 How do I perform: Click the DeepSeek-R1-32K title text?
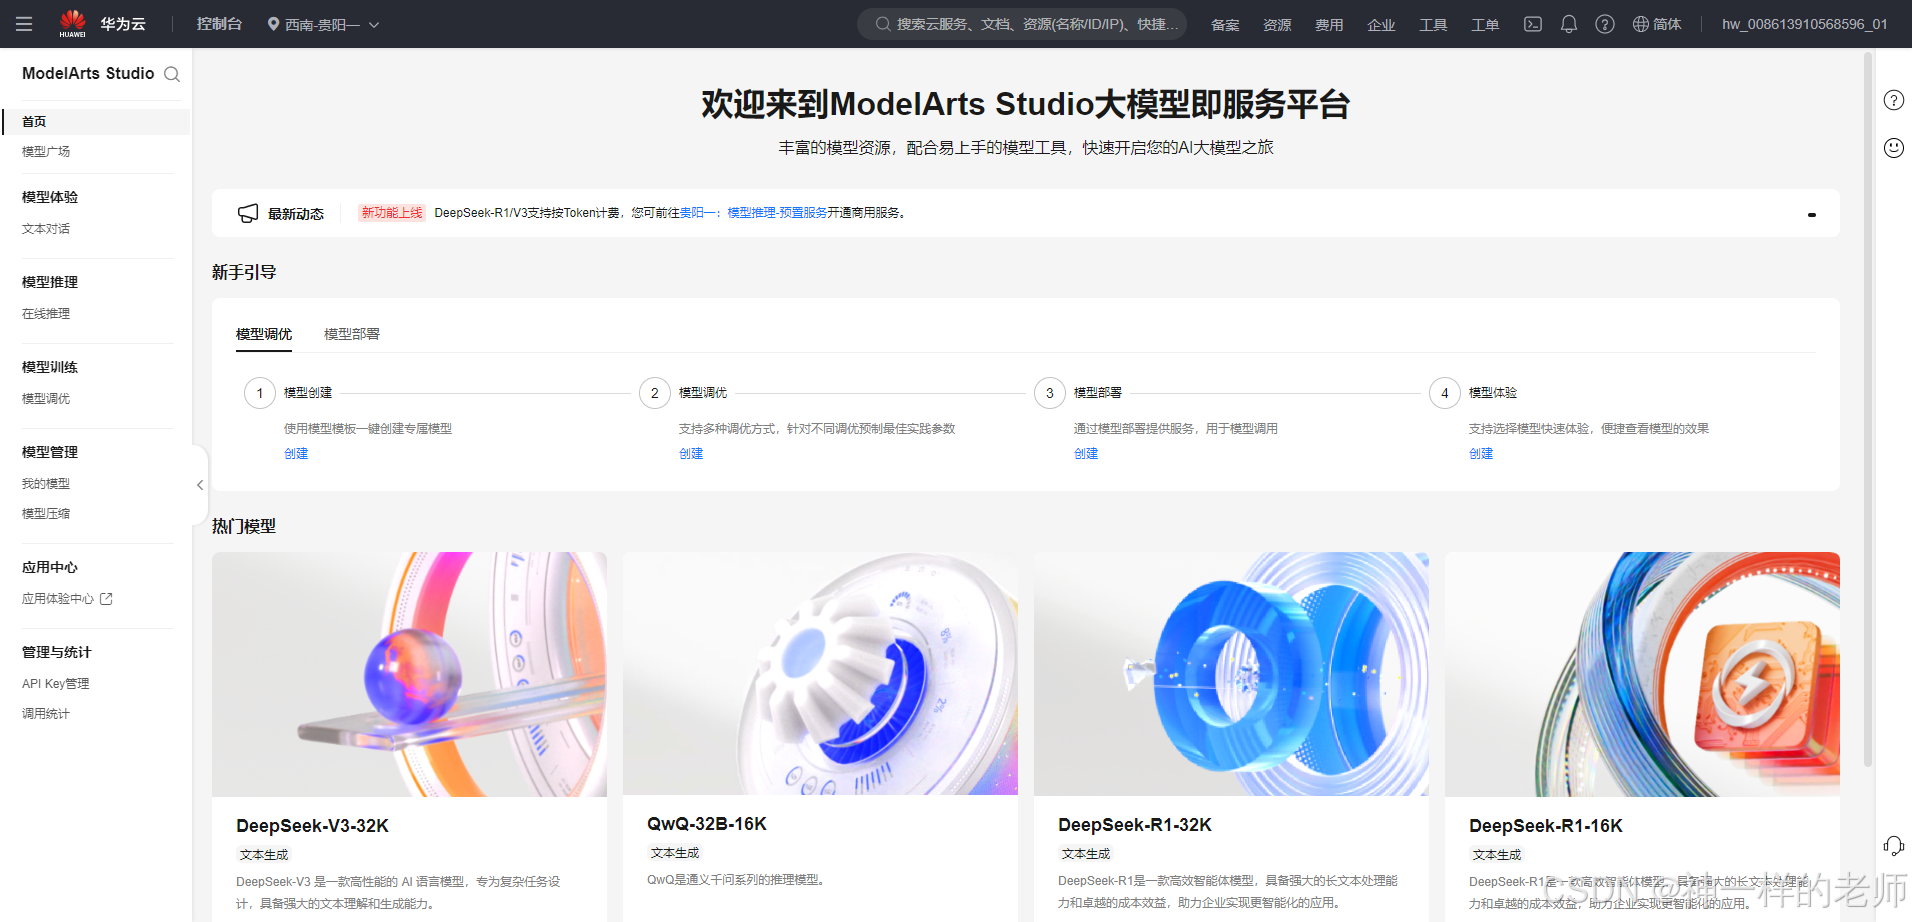pos(1135,825)
